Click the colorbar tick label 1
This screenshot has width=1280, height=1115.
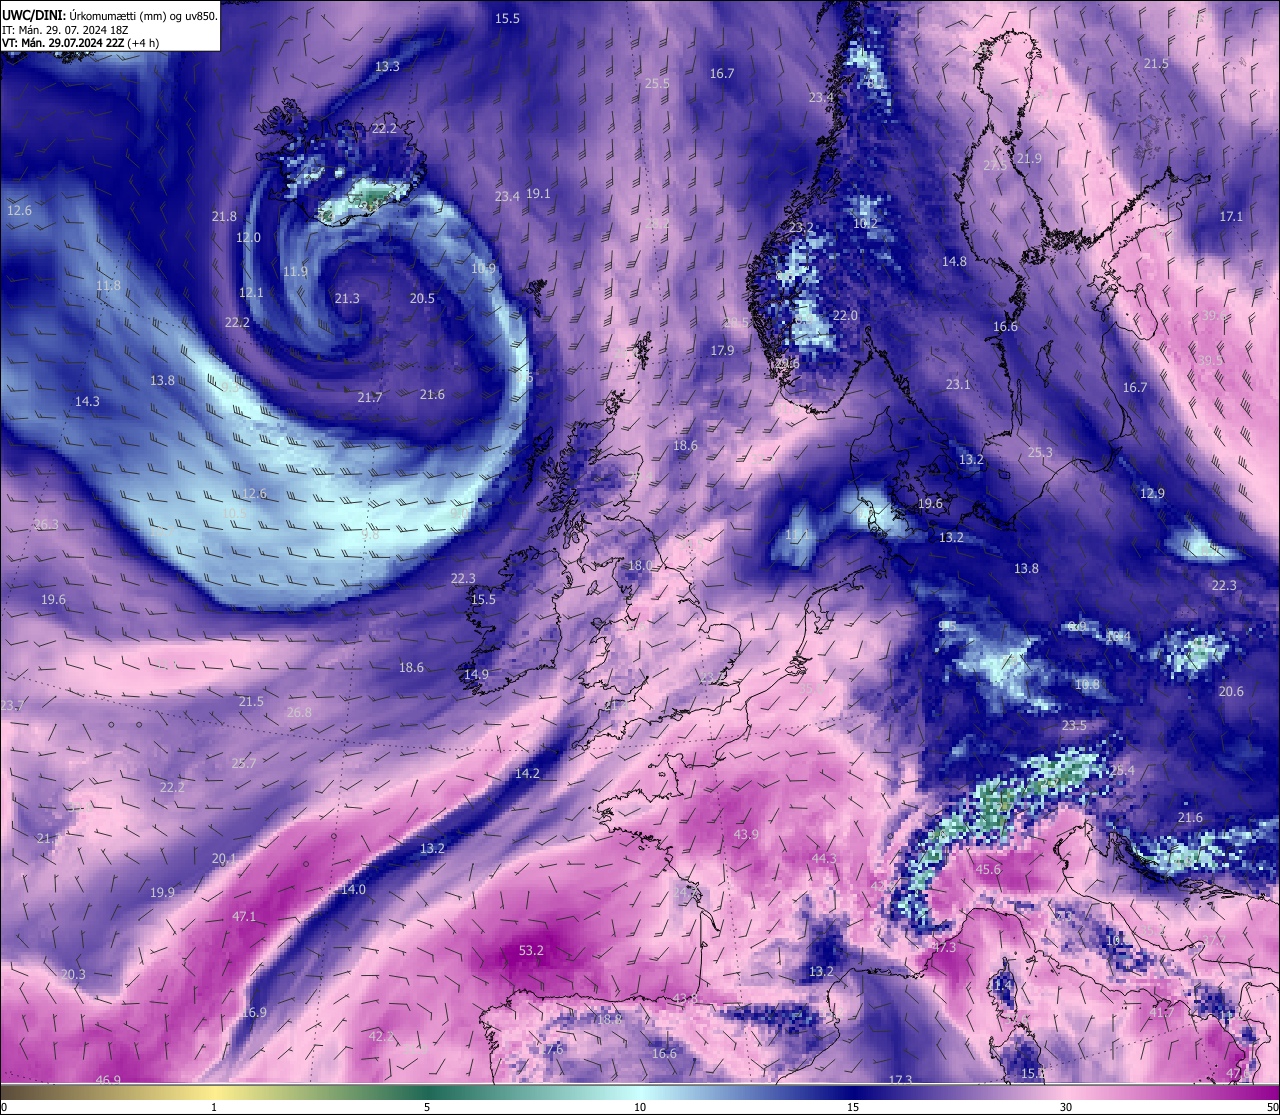pyautogui.click(x=214, y=1107)
